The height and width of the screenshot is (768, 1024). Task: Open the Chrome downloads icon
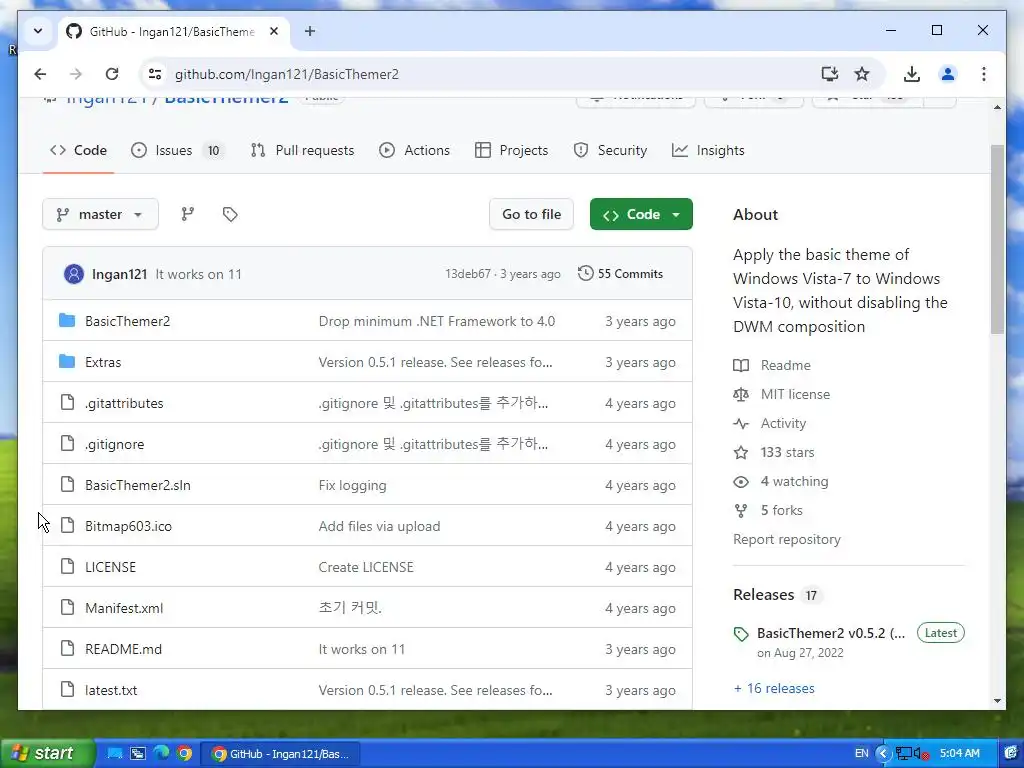(x=912, y=74)
